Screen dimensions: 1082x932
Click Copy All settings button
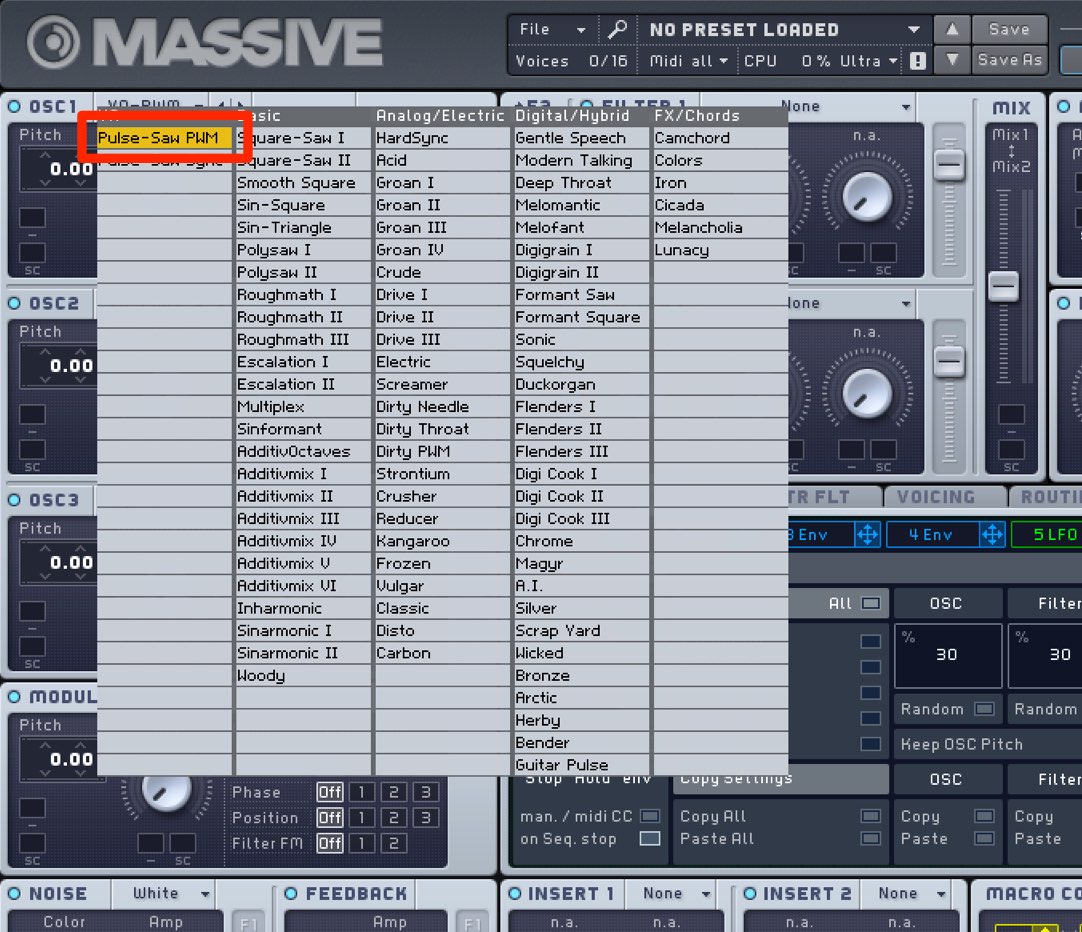[780, 816]
